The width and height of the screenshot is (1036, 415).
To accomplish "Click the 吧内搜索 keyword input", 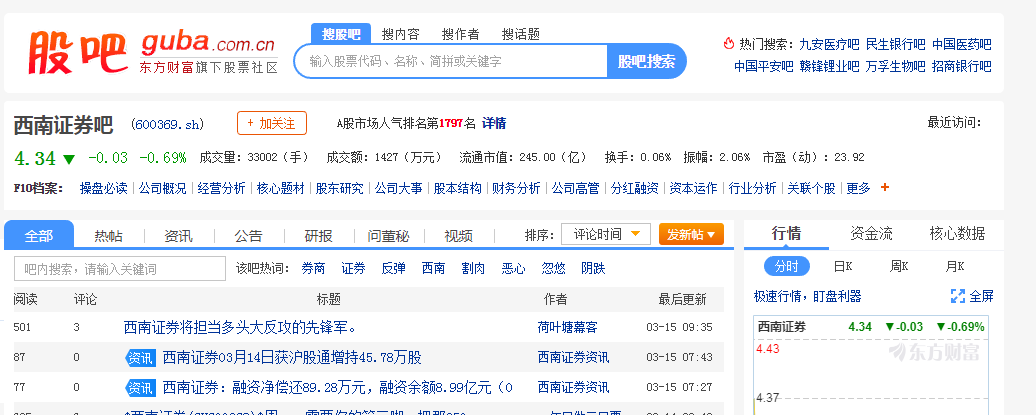I will coord(120,269).
